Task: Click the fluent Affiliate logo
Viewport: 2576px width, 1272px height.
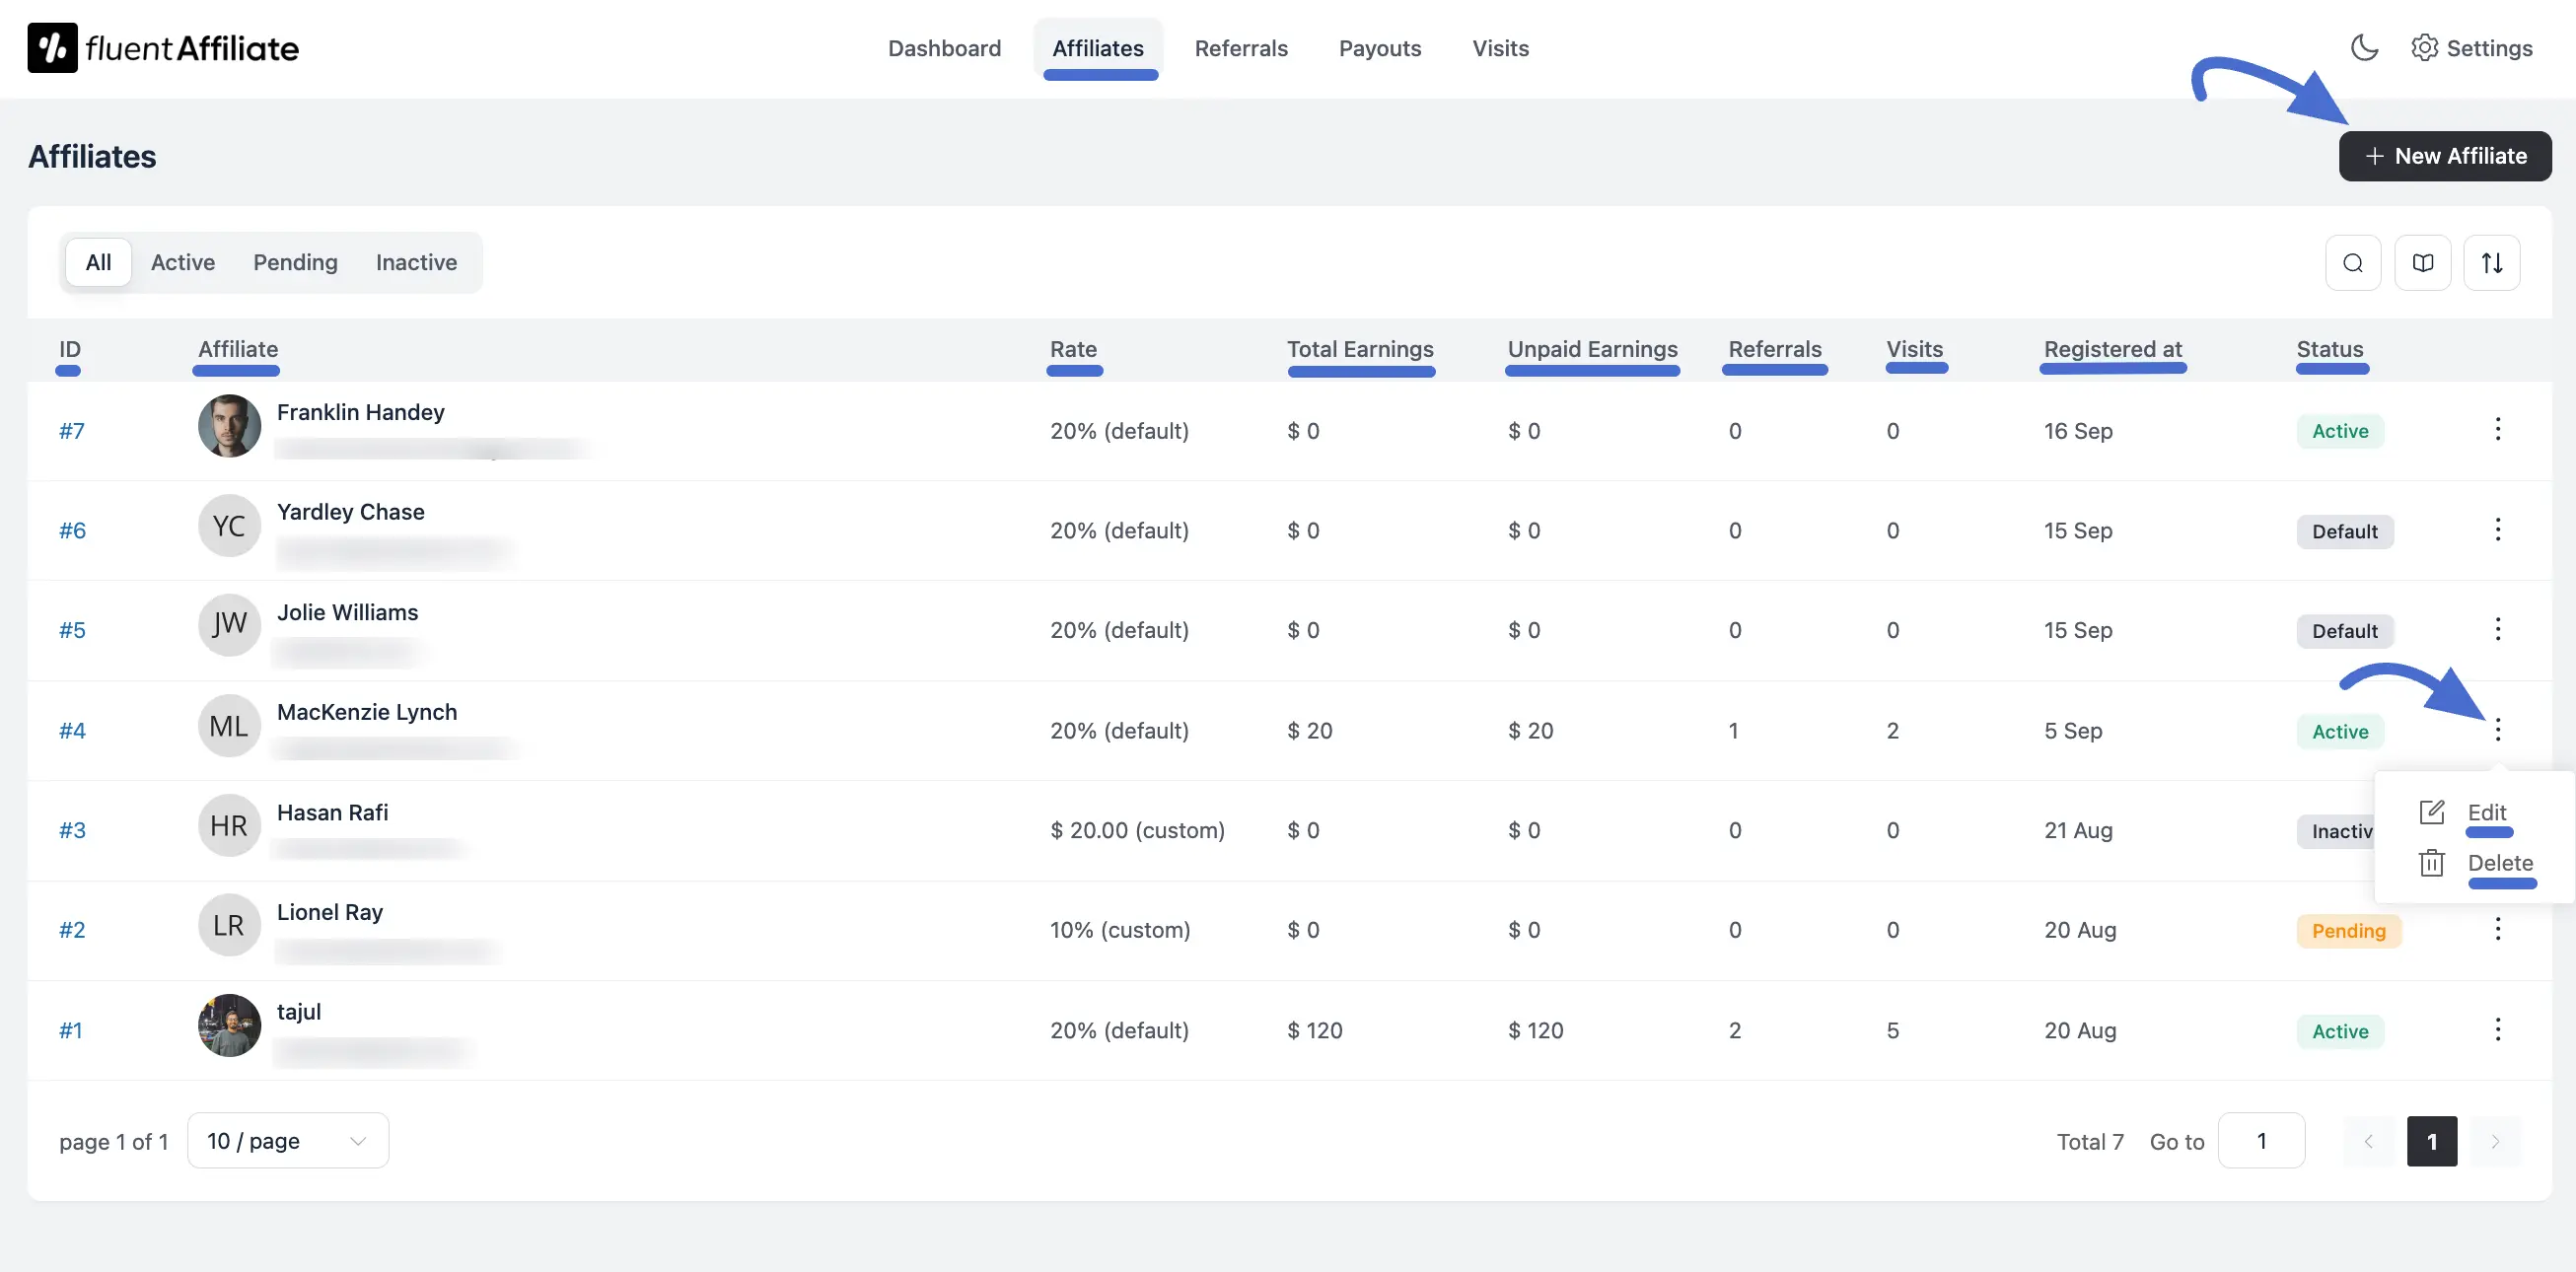Action: 162,47
